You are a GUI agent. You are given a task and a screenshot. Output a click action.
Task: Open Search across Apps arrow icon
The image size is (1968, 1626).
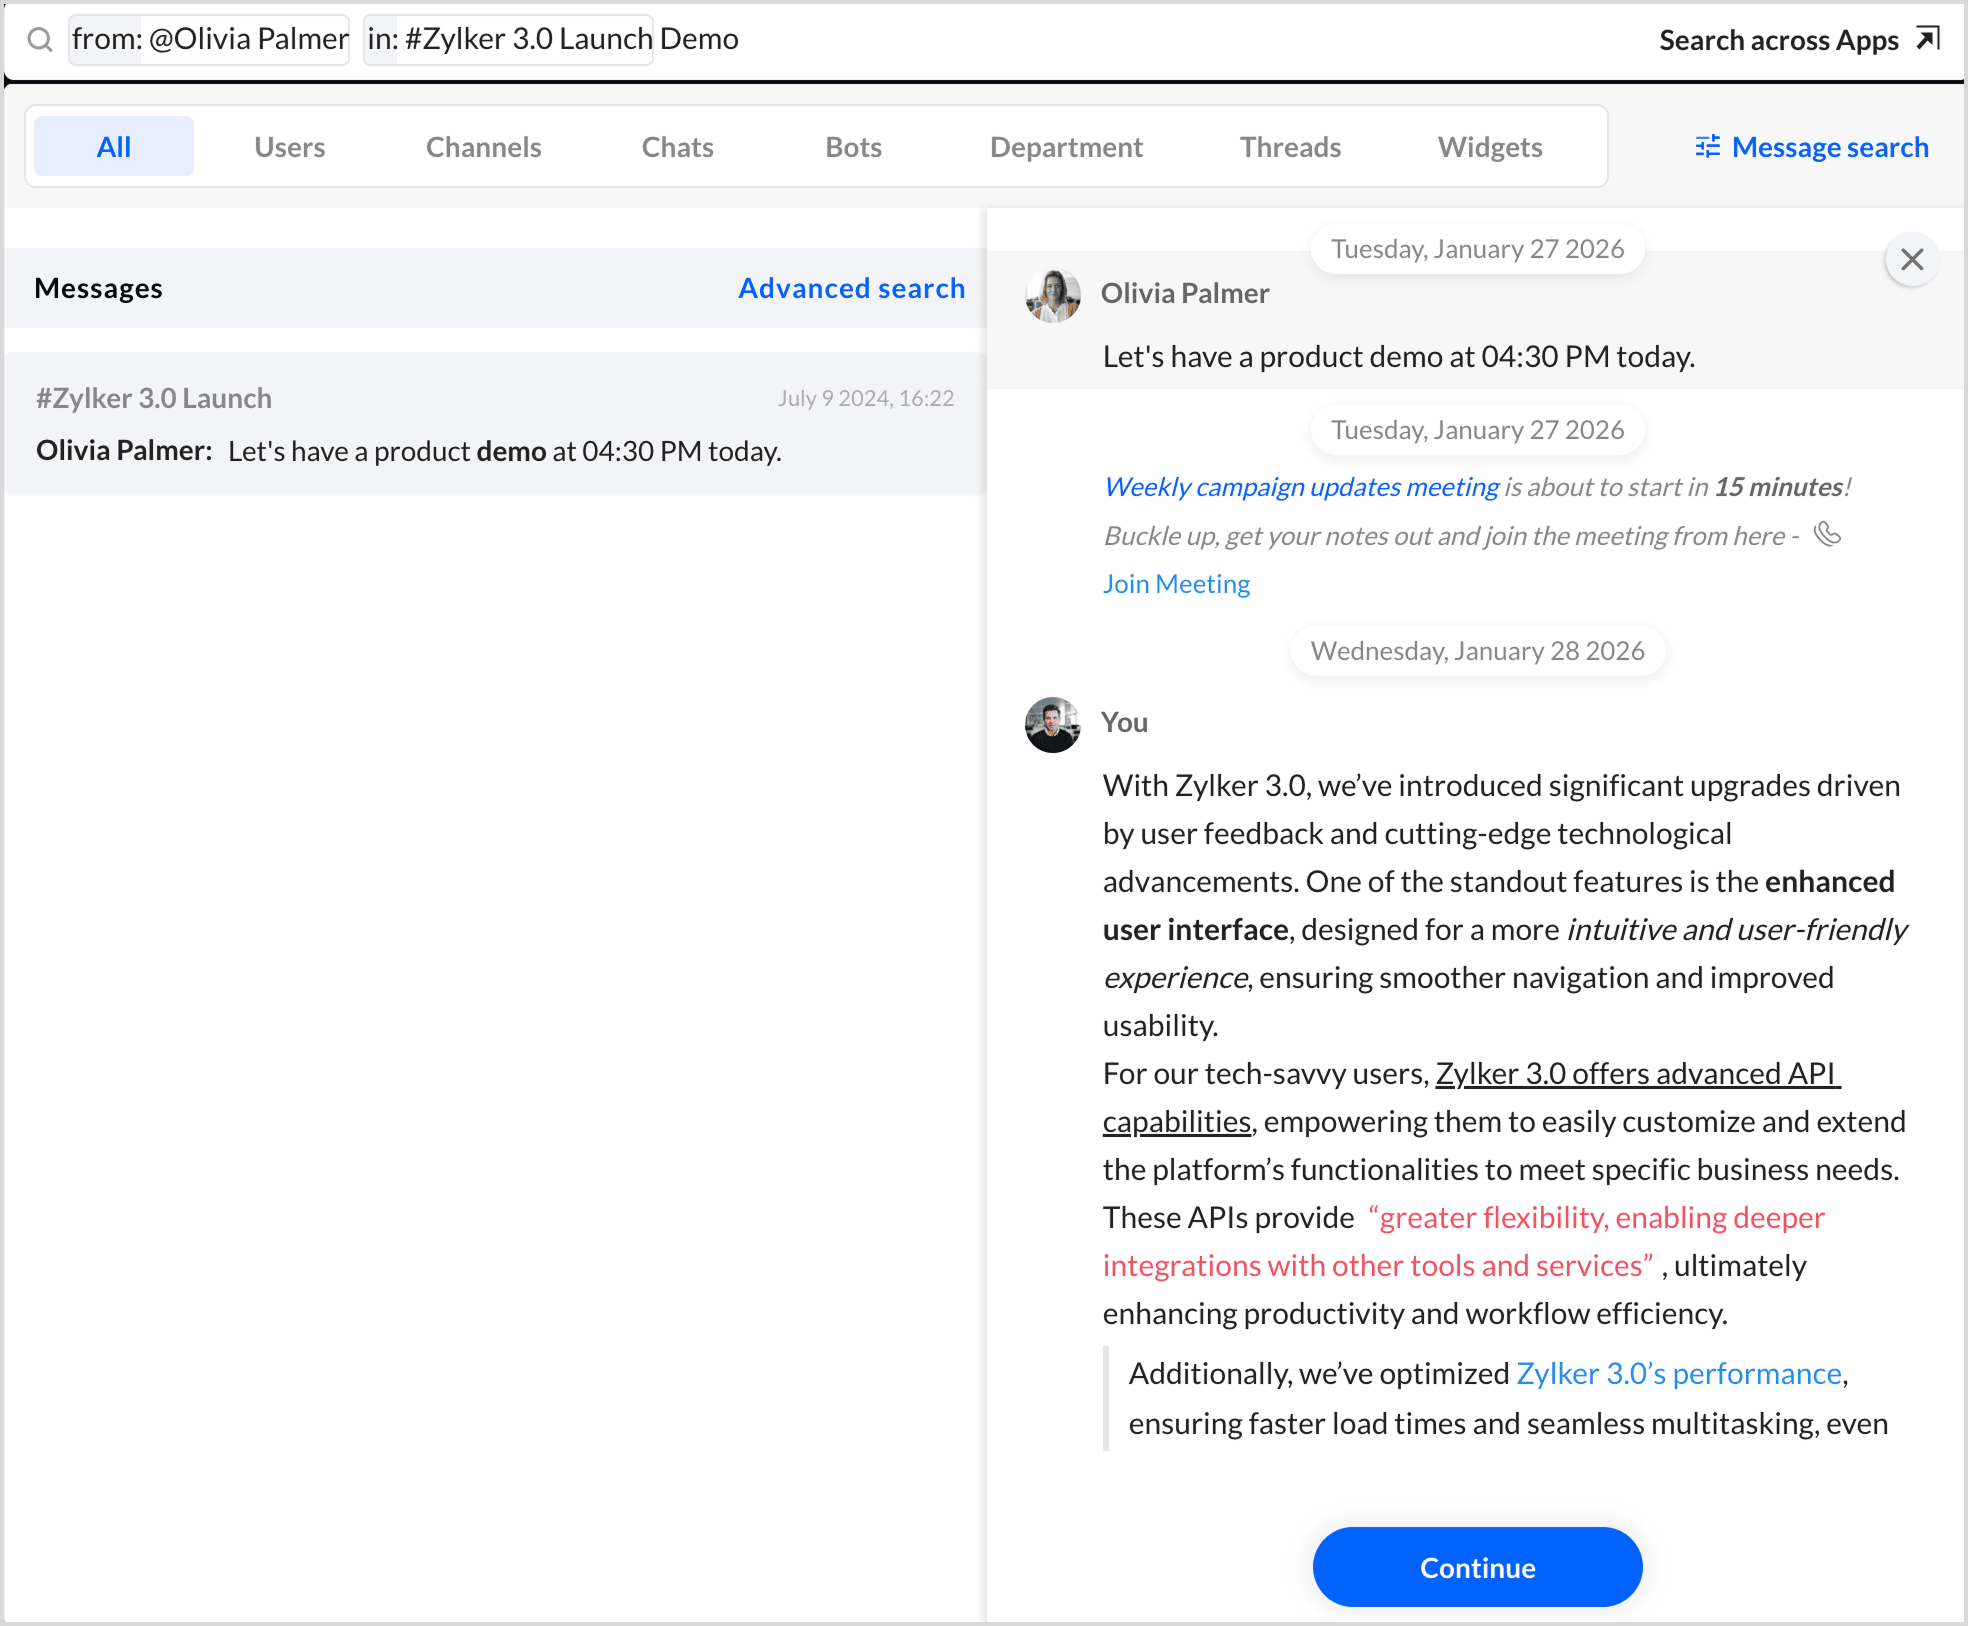pyautogui.click(x=1928, y=39)
